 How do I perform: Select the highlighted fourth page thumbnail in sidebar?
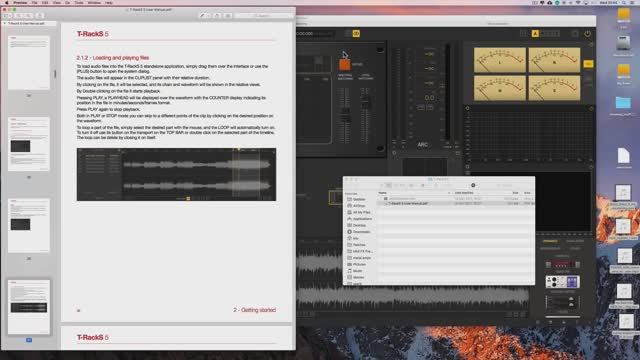click(29, 307)
